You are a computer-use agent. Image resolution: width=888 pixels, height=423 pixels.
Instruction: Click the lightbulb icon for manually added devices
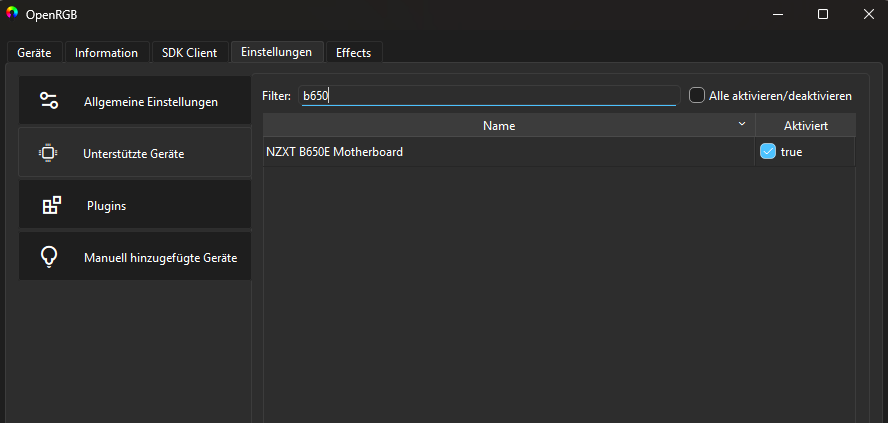click(49, 257)
